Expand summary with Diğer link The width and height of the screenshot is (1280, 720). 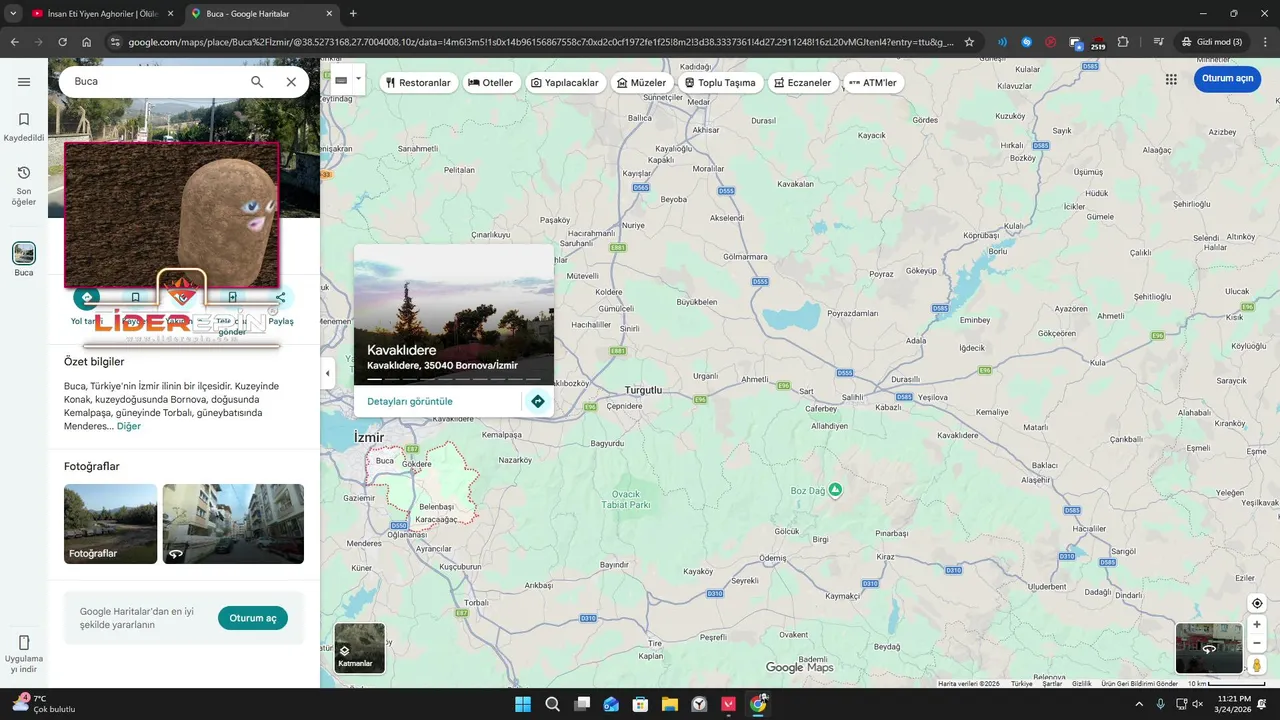[x=129, y=426]
